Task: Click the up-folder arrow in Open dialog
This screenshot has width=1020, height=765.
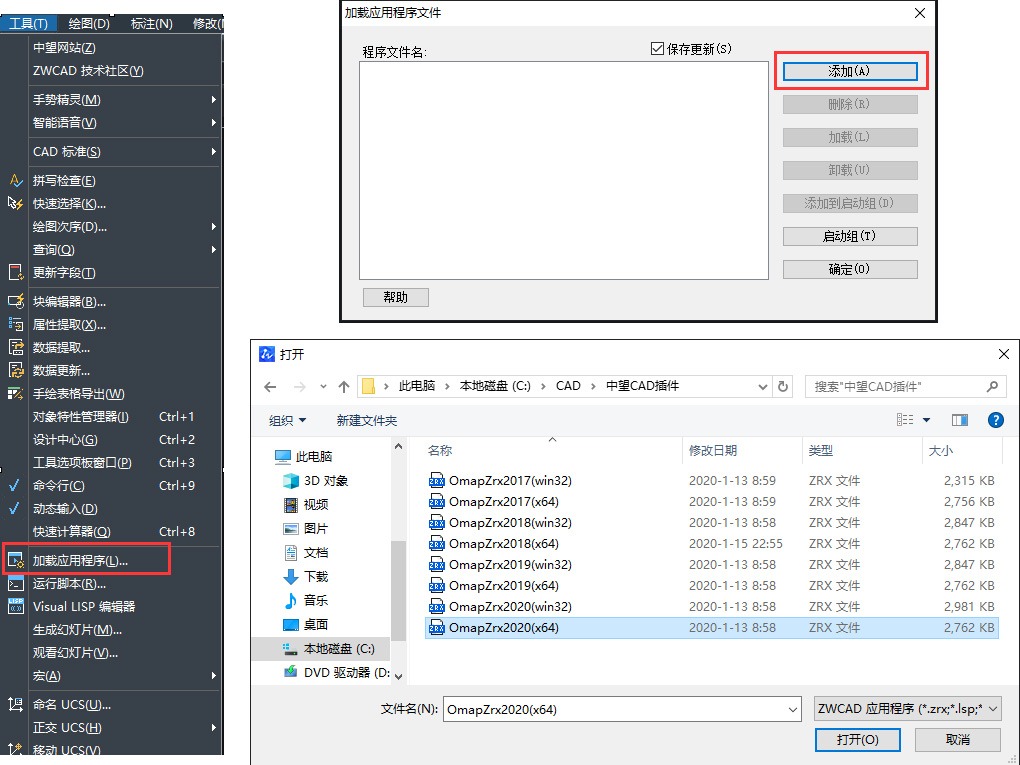Action: [x=344, y=386]
